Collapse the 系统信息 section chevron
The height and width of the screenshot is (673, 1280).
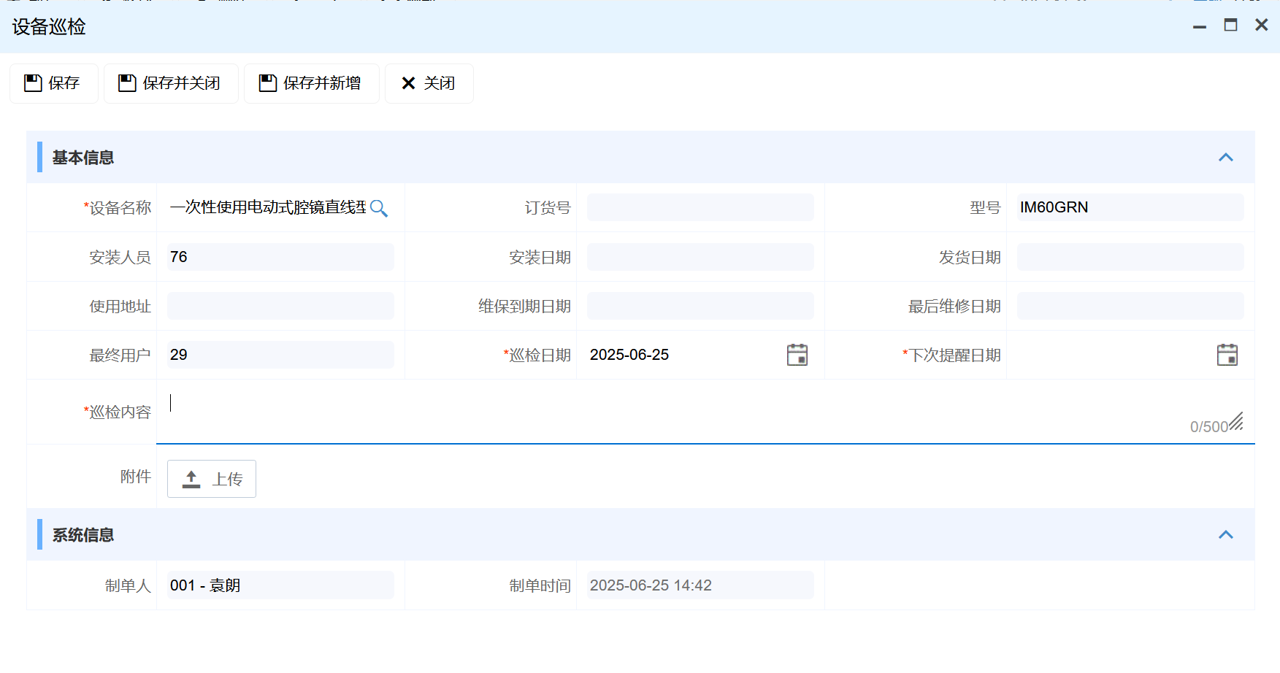click(1226, 535)
